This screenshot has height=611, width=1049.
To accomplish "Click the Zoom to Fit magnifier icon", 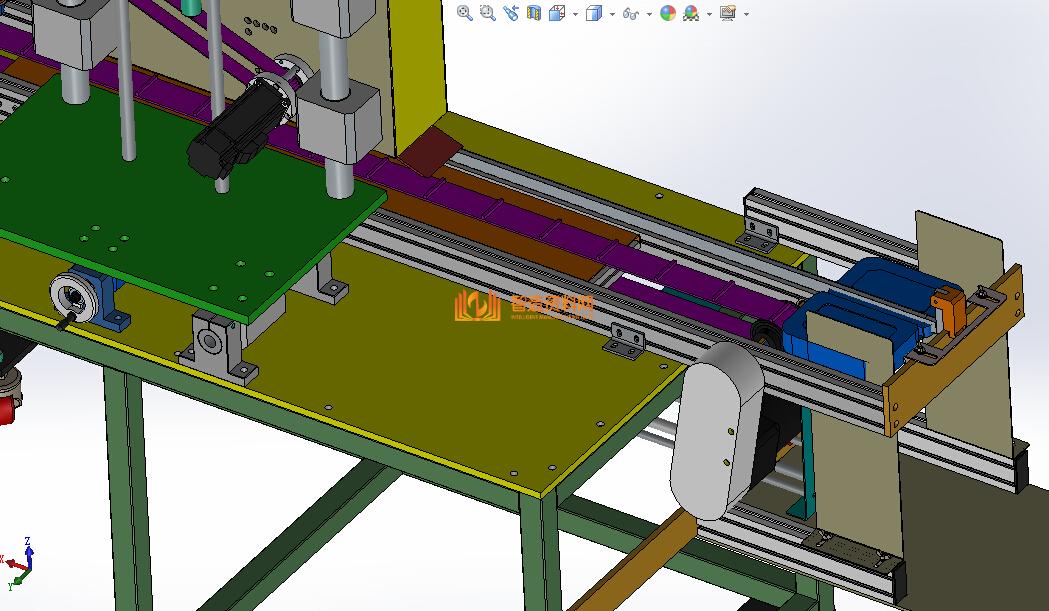I will [464, 13].
